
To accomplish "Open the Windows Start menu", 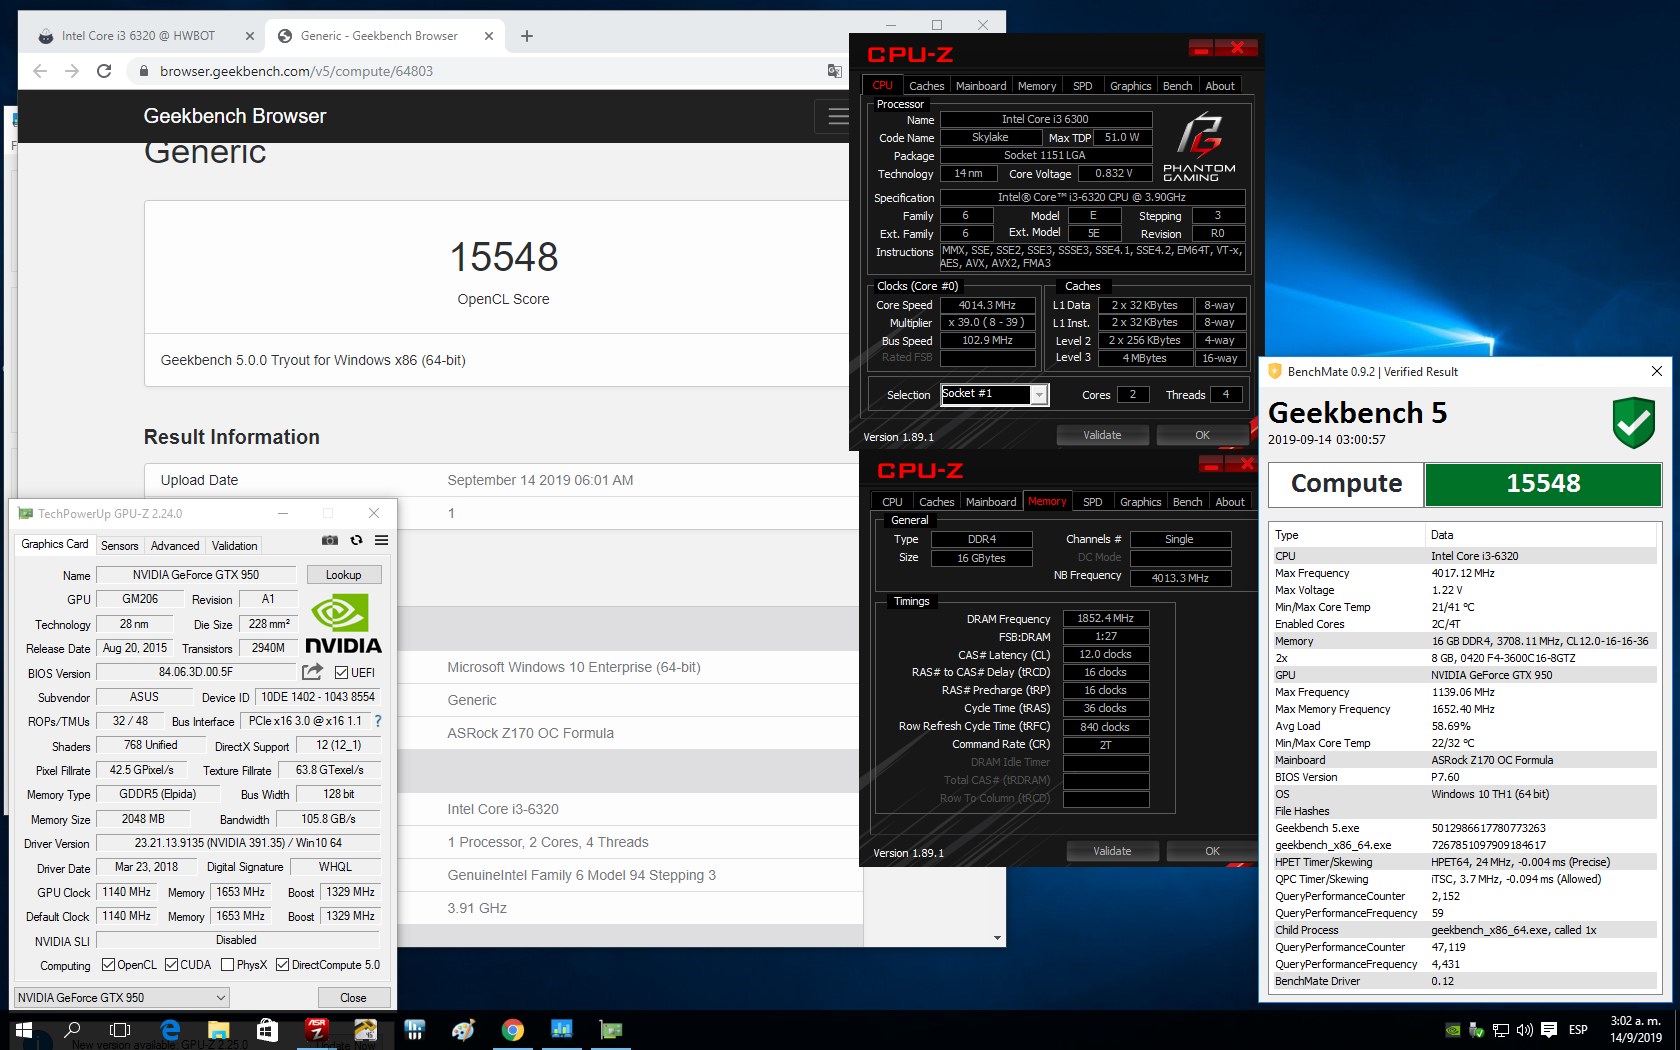I will pyautogui.click(x=24, y=1030).
